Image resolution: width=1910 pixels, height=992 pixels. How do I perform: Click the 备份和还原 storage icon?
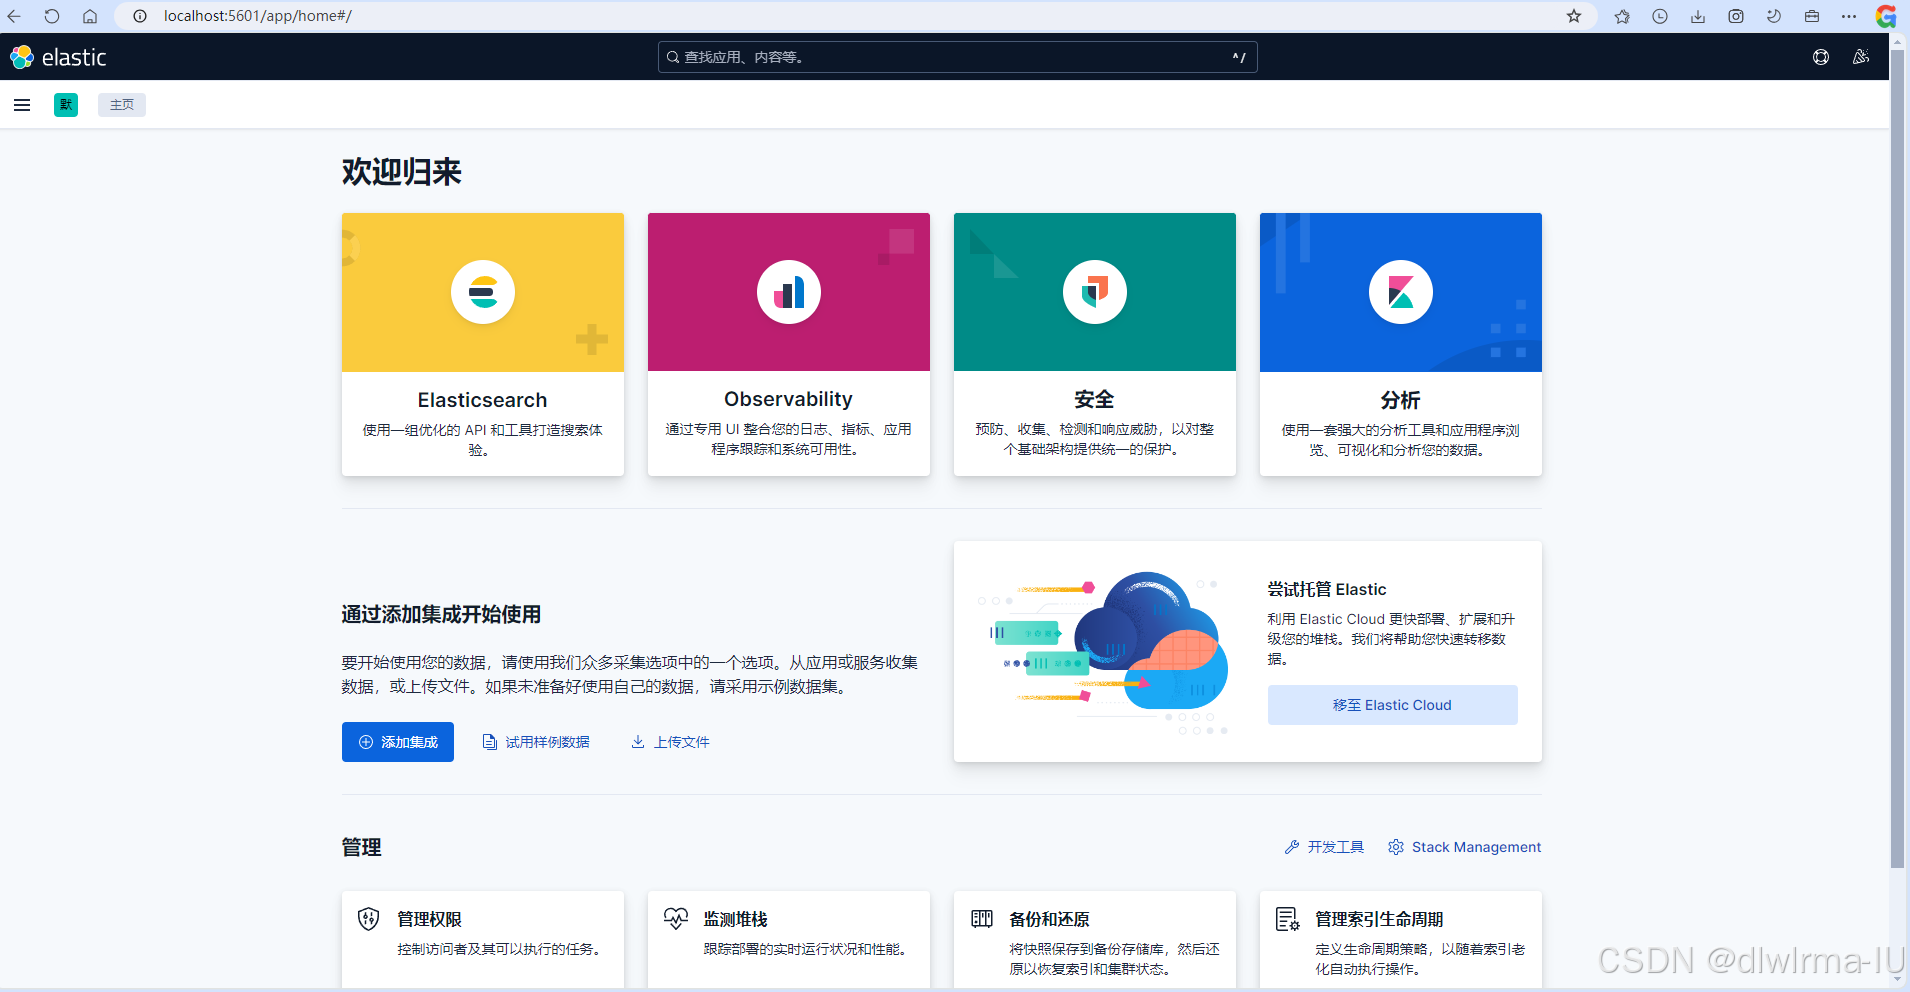[x=982, y=918]
